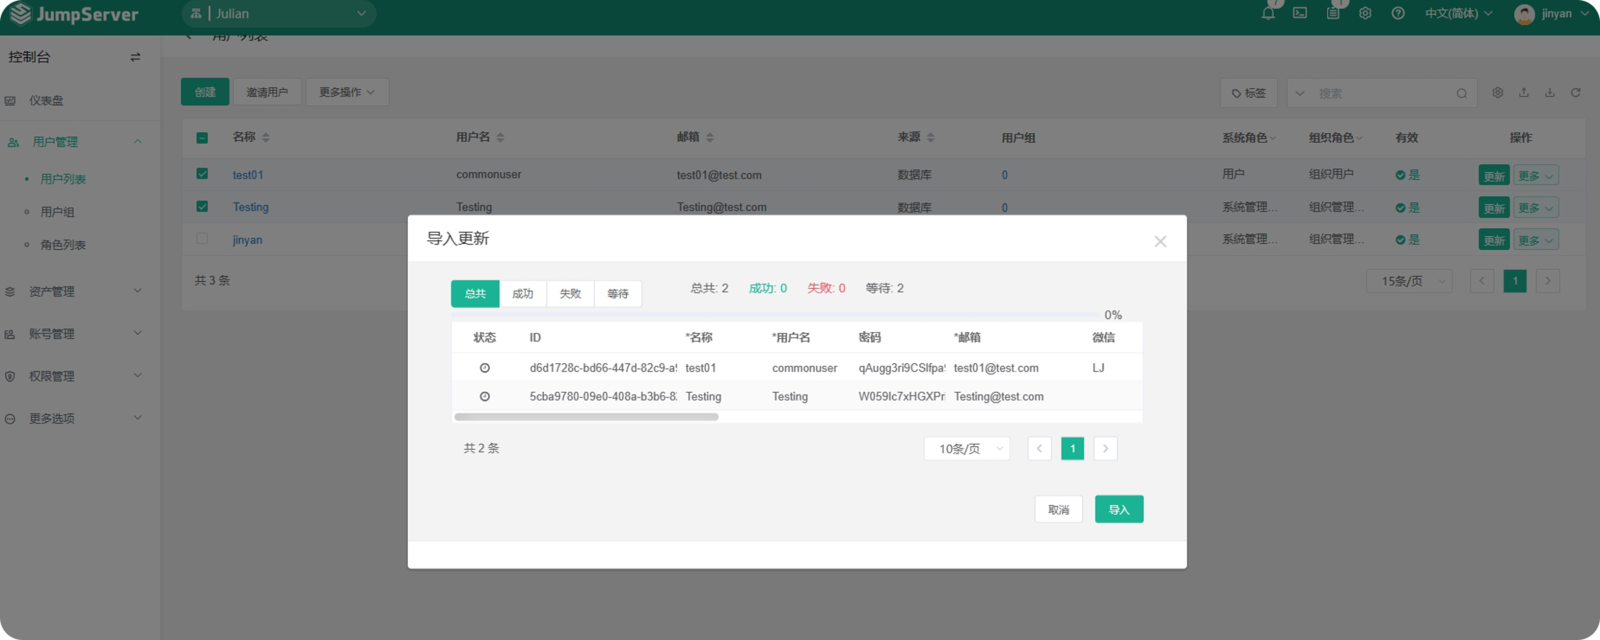Open the 更多操作 dropdown
Viewport: 1600px width, 640px height.
(347, 92)
